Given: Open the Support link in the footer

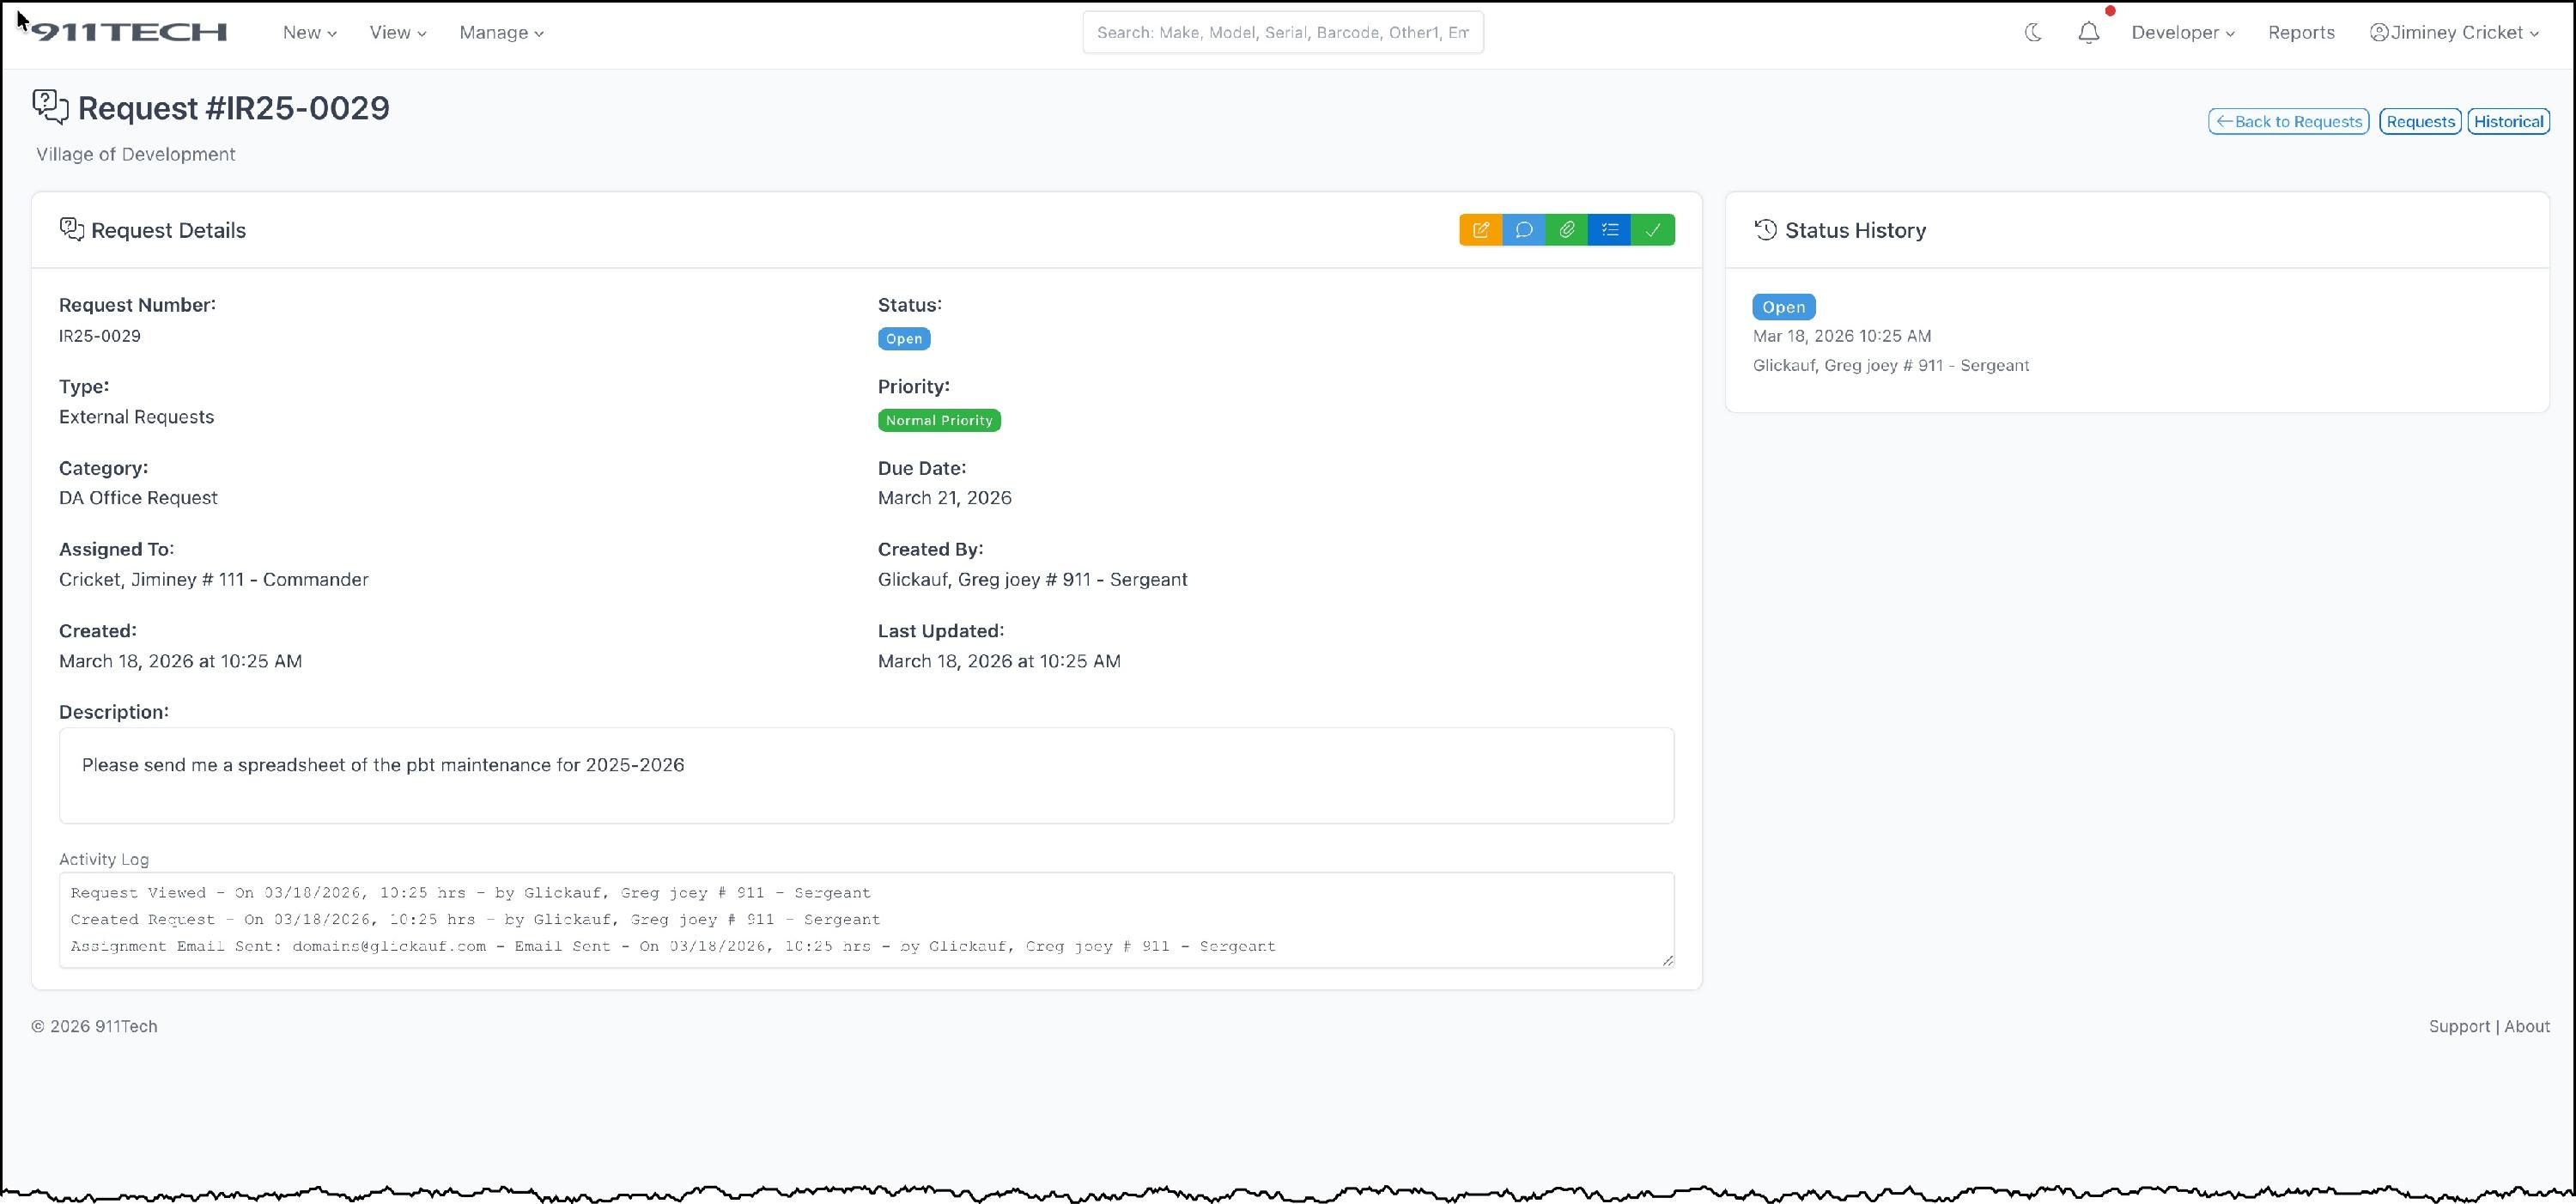Looking at the screenshot, I should coord(2458,1026).
